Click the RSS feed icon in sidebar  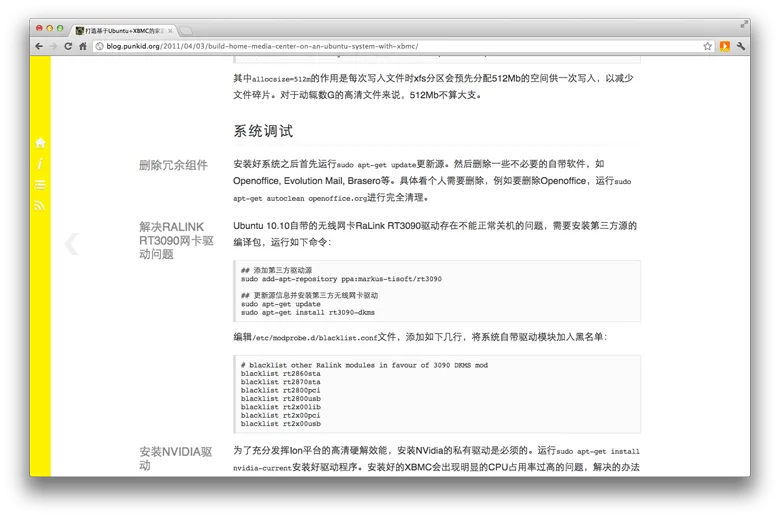[x=40, y=206]
